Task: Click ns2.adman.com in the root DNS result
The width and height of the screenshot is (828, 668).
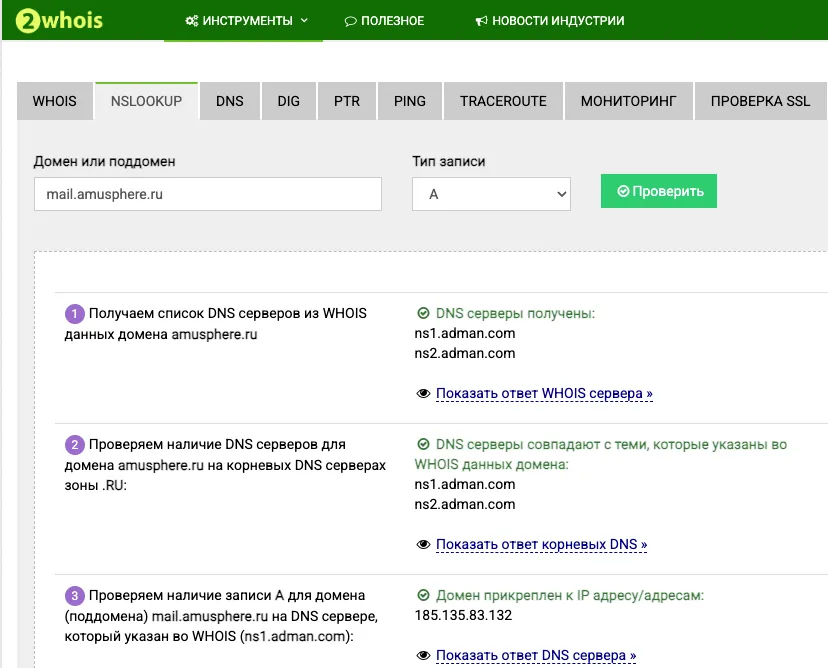Action: pyautogui.click(x=465, y=504)
